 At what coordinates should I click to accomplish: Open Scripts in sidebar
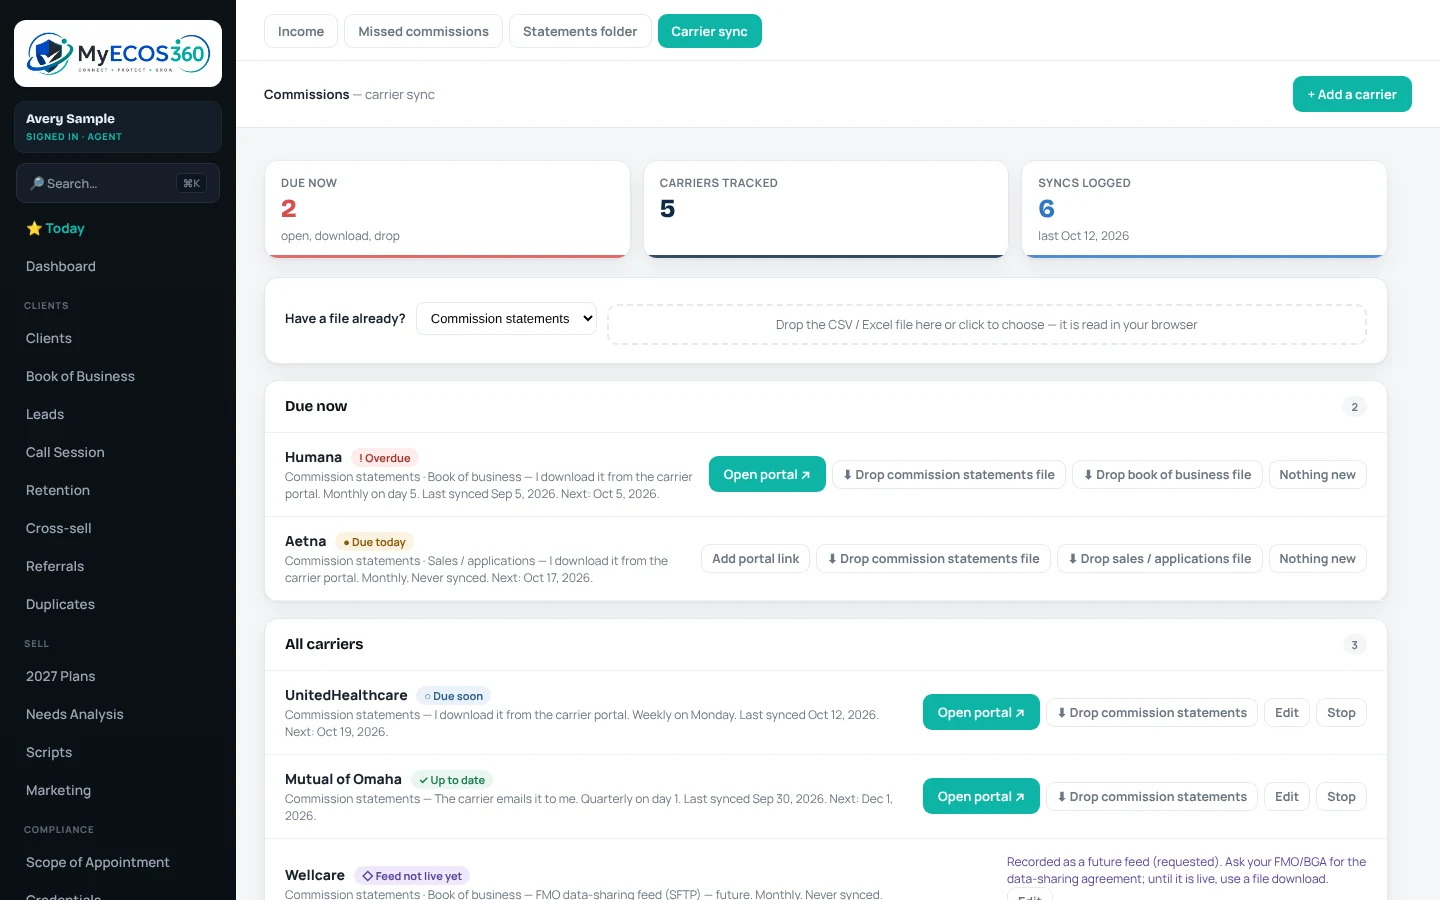click(118, 752)
